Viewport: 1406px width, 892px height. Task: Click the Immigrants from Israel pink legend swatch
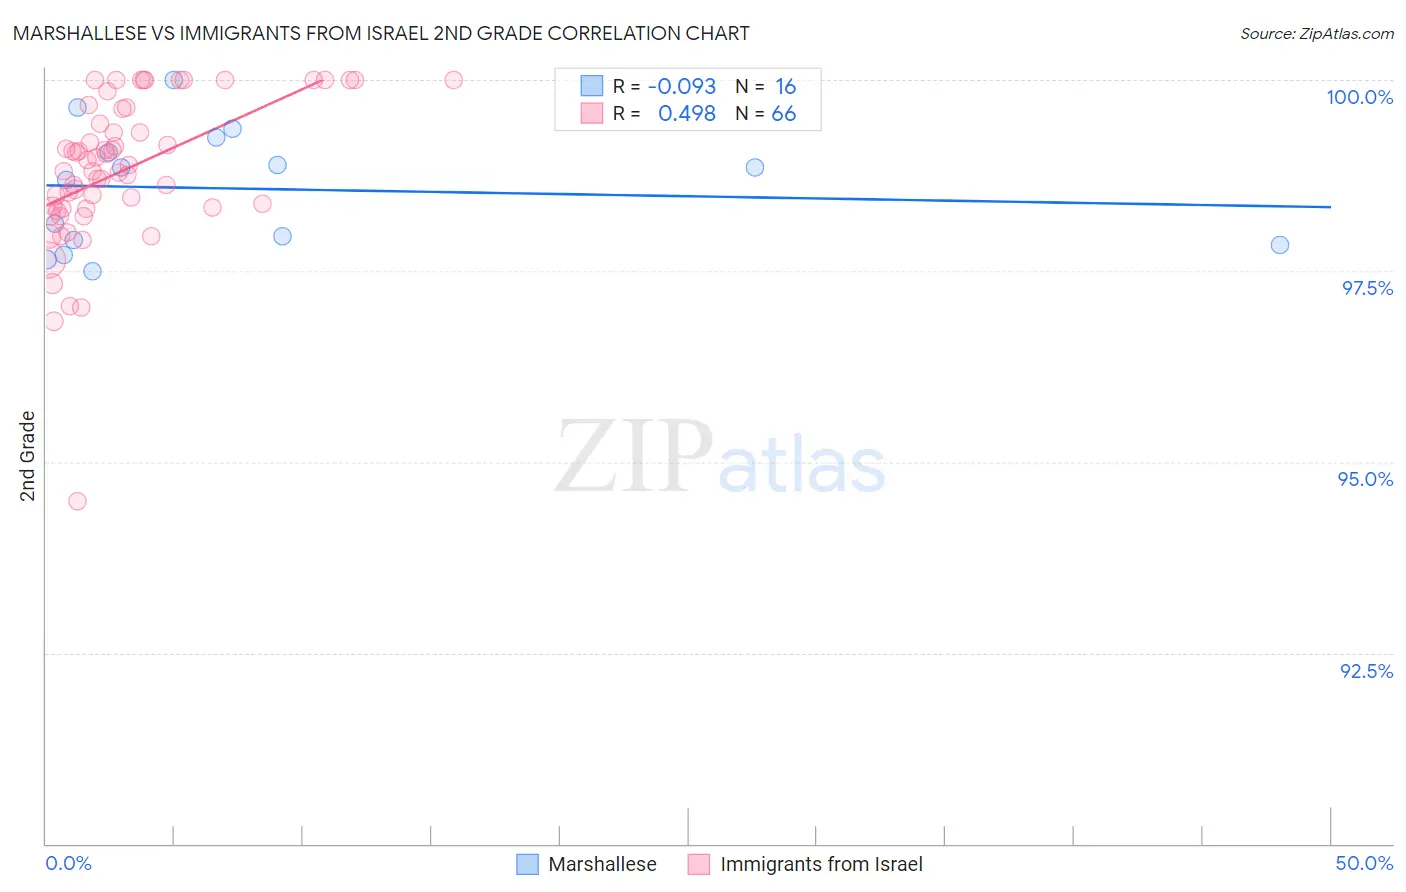coord(699,864)
